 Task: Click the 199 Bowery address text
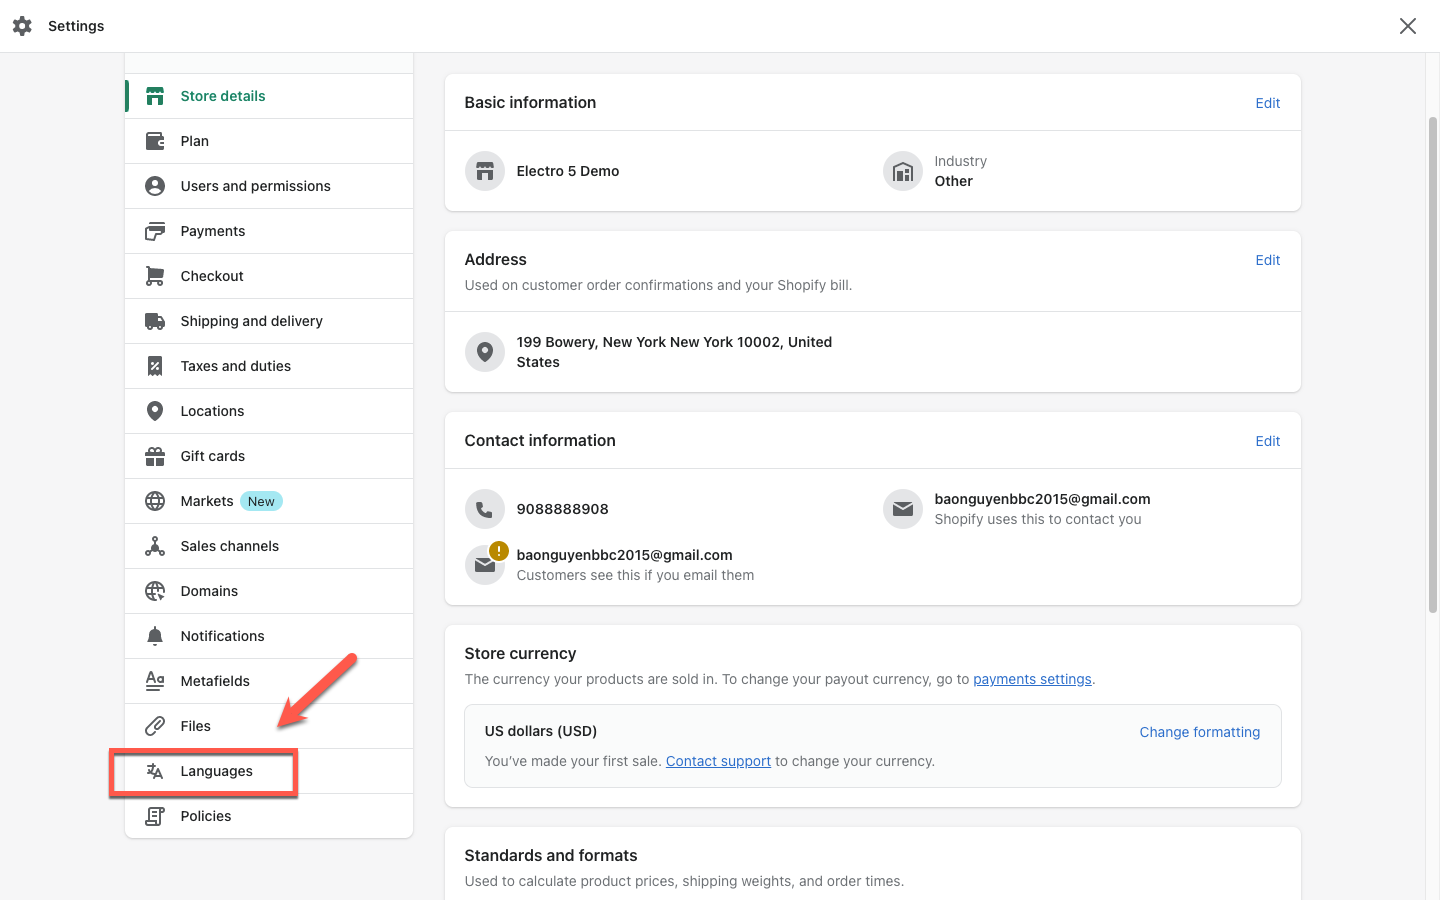(x=674, y=352)
